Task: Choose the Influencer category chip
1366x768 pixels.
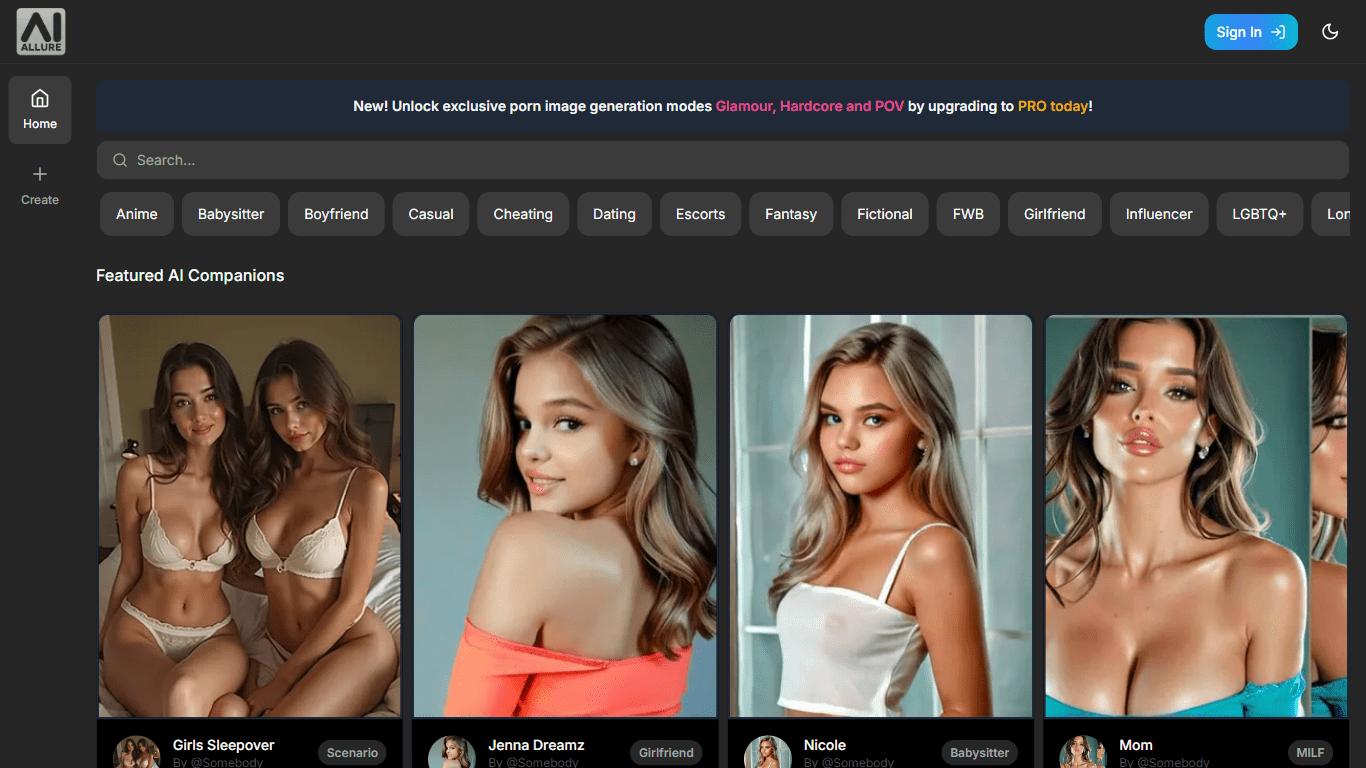Action: tap(1159, 214)
